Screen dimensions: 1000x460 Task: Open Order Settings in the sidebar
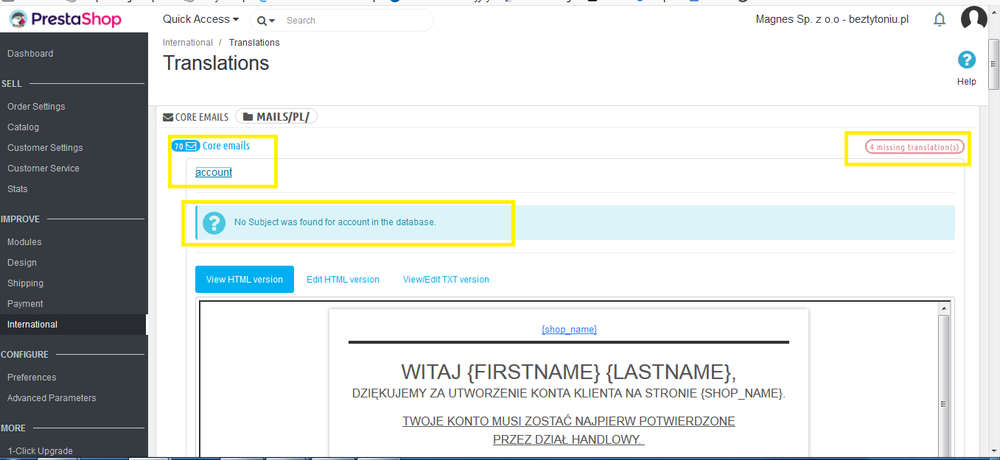coord(36,107)
